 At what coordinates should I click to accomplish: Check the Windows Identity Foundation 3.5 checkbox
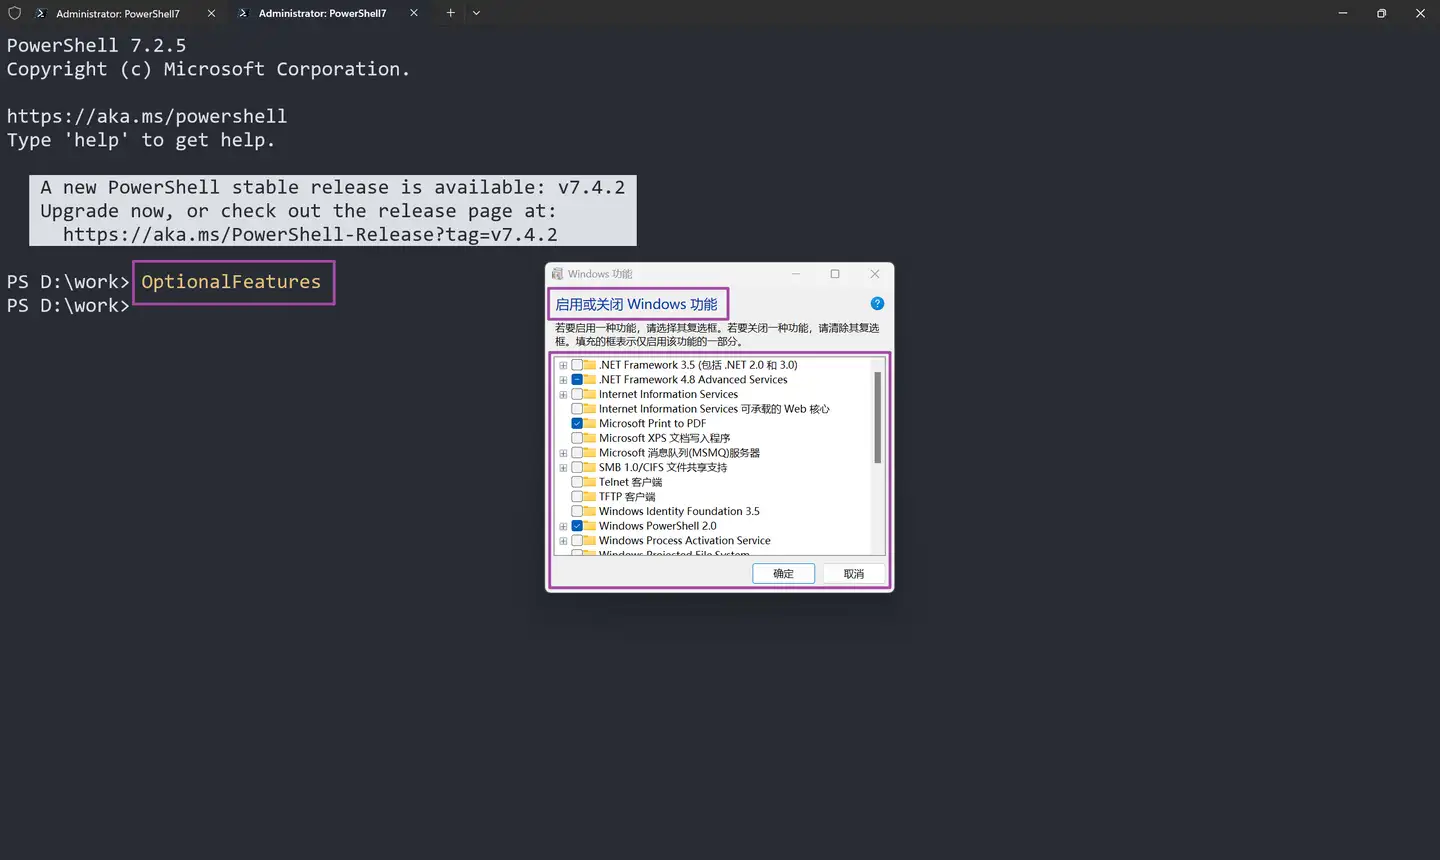pyautogui.click(x=577, y=511)
